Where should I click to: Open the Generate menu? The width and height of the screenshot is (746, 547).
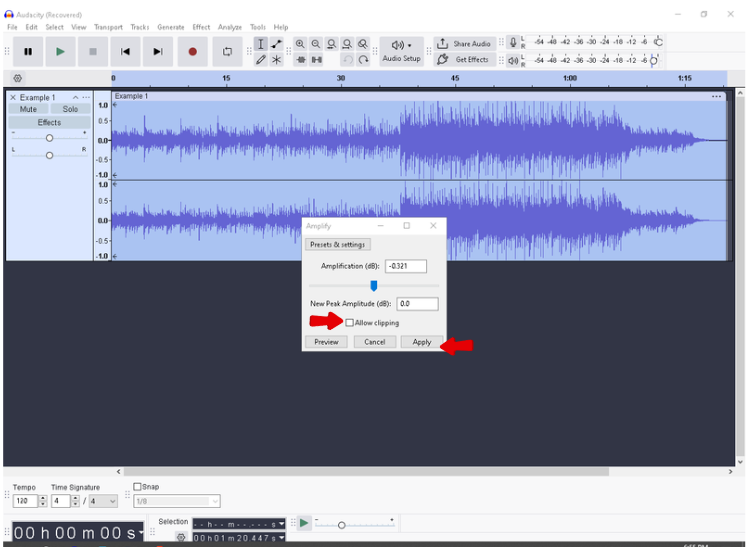click(170, 27)
